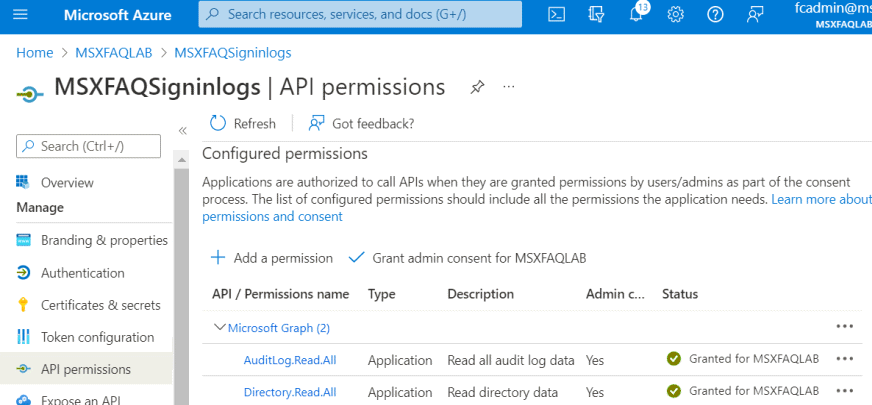This screenshot has height=405, width=872.
Task: Open AuditLog.Read.All permission link
Action: coord(290,360)
